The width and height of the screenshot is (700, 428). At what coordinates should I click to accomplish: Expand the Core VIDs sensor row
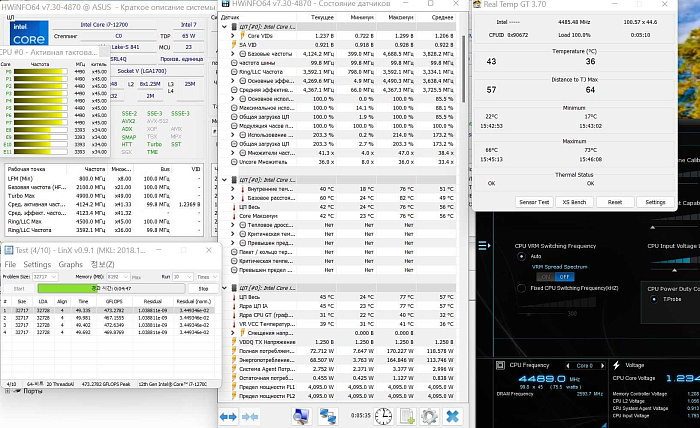click(233, 36)
